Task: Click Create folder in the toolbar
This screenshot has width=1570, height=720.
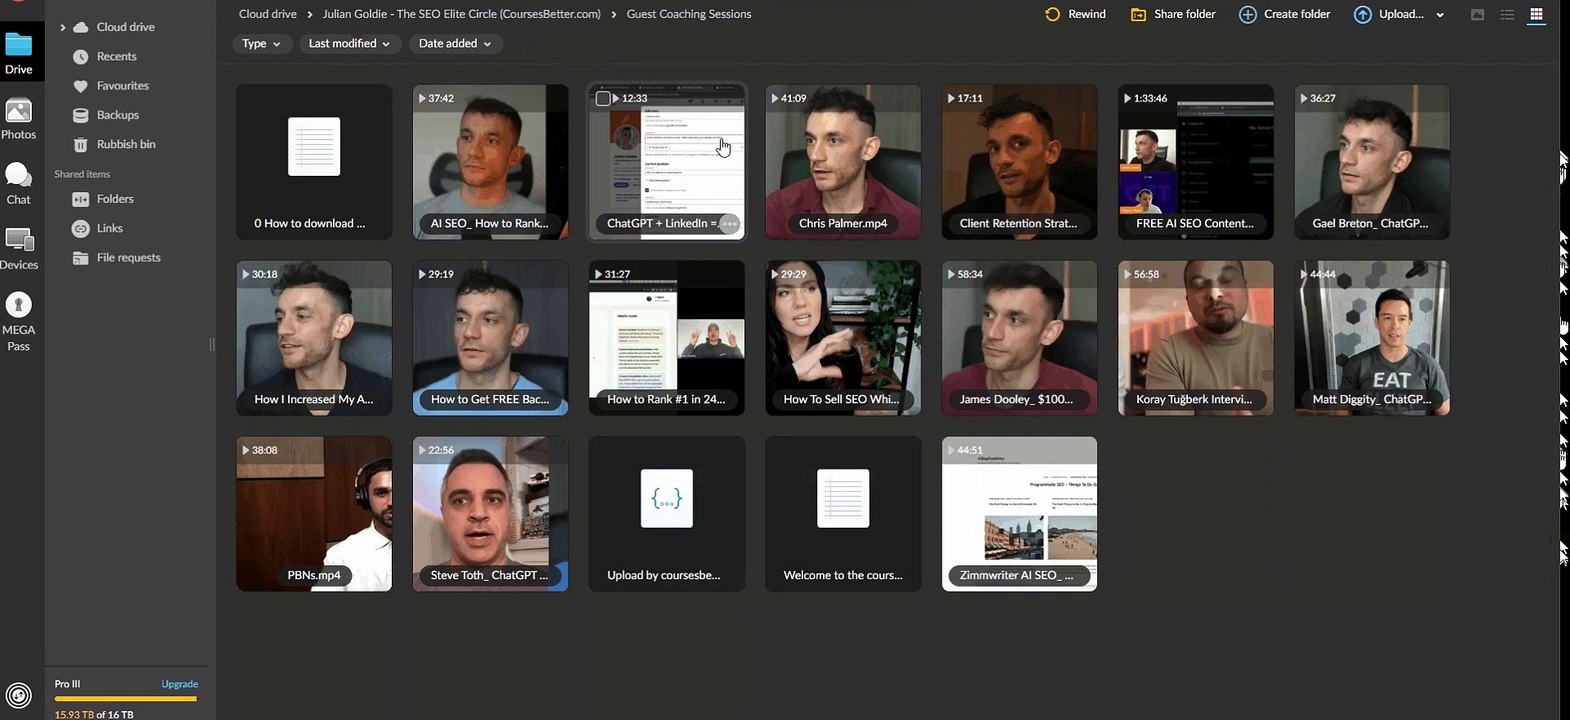Action: [1285, 14]
